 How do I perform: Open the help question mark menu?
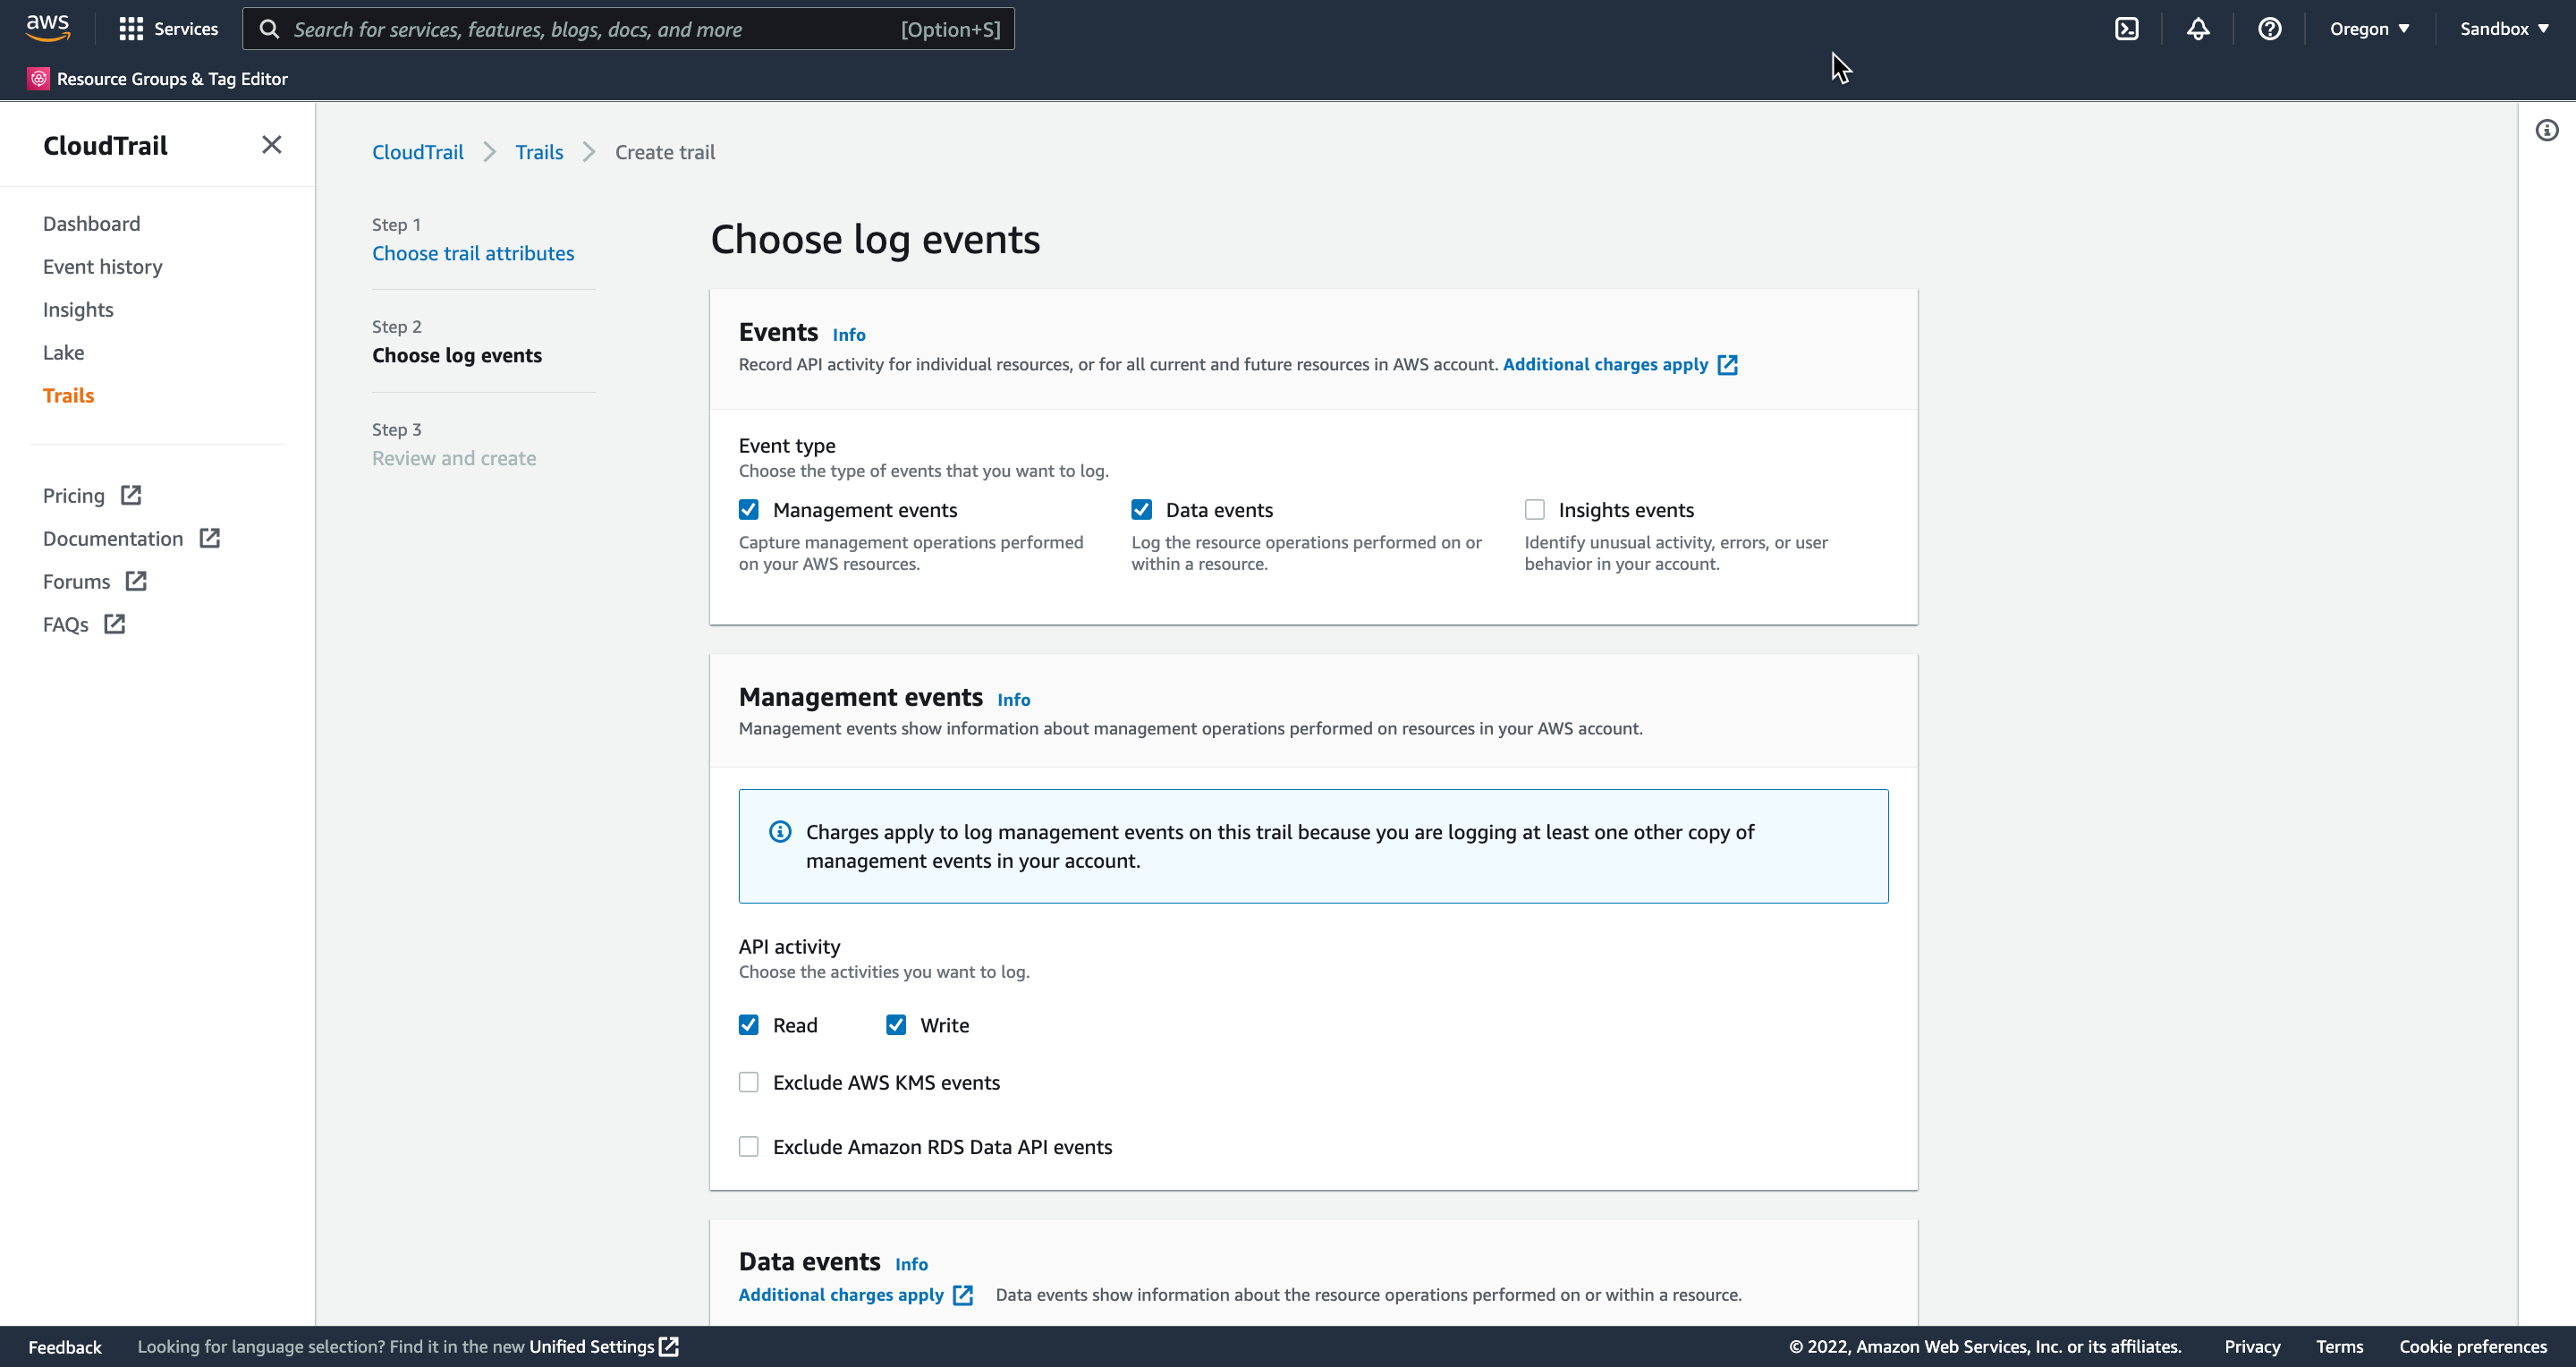(2269, 29)
